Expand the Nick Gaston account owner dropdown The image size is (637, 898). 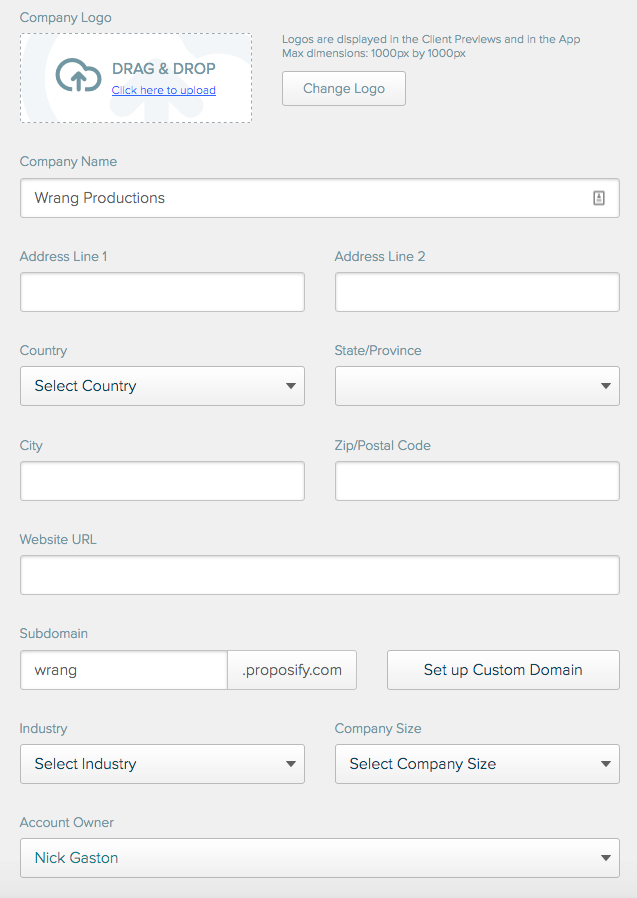[x=320, y=858]
